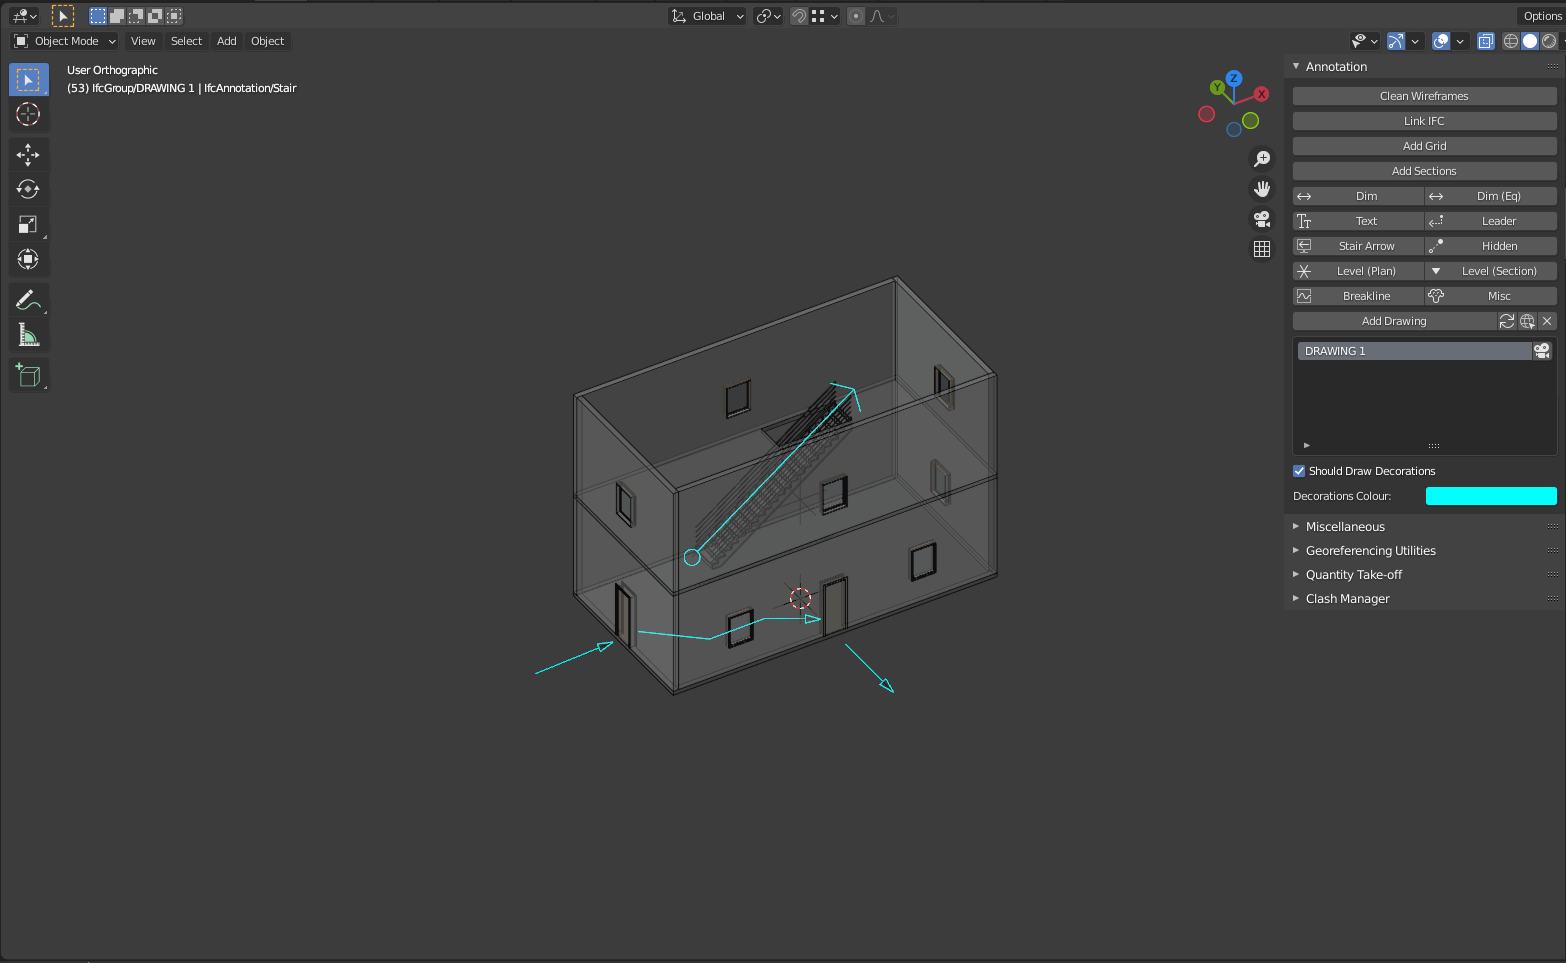
Task: Click the Zoom view magnifier icon
Action: pyautogui.click(x=1262, y=159)
